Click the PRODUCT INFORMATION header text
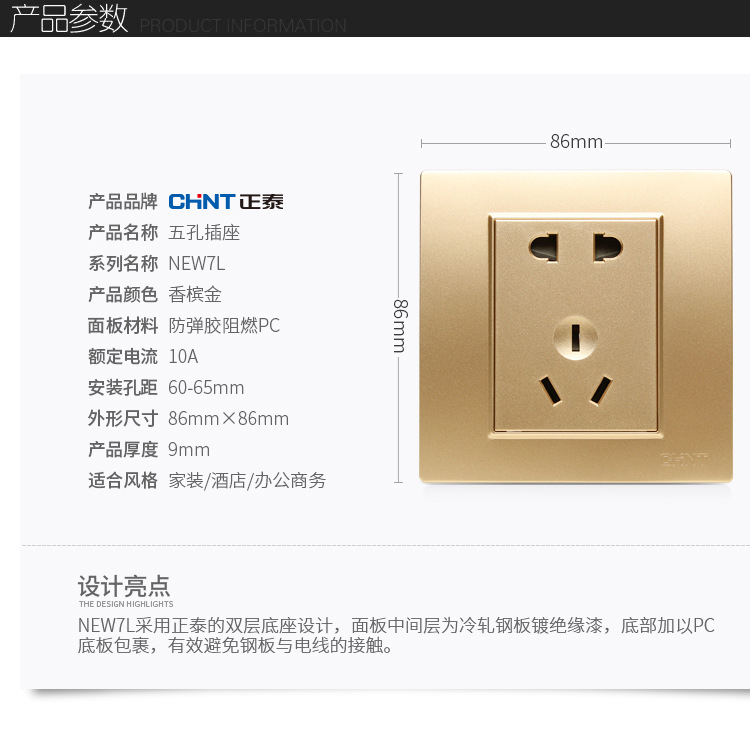 click(243, 25)
